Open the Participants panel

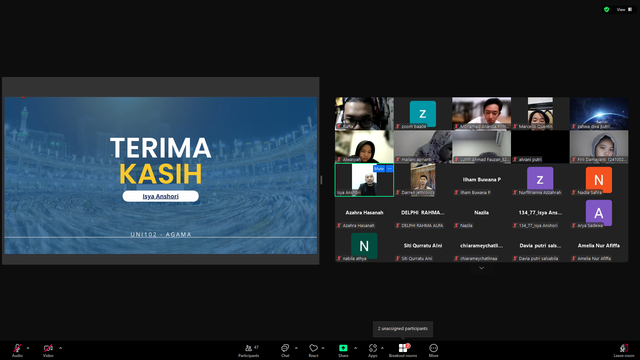(249, 350)
